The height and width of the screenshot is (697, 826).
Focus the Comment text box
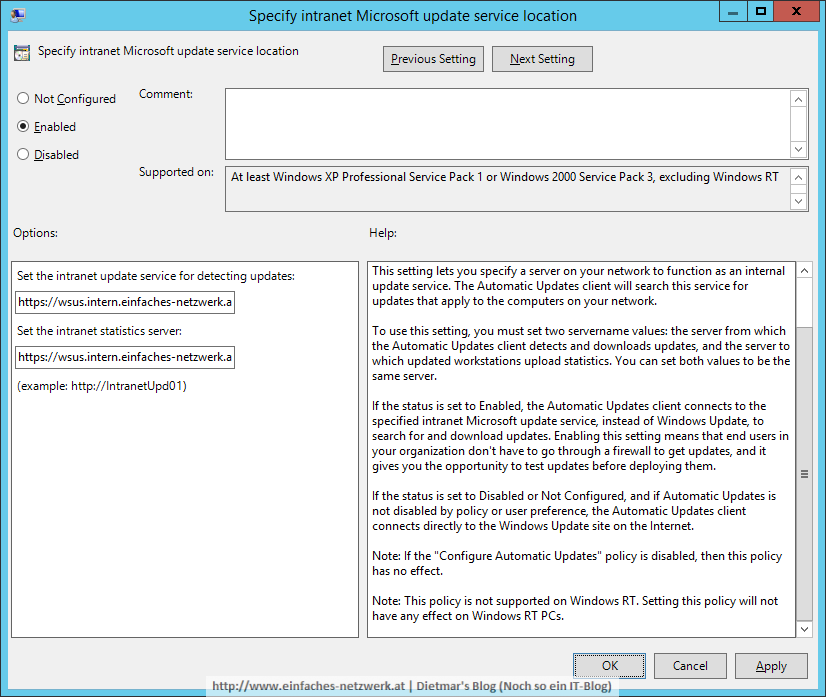[508, 124]
